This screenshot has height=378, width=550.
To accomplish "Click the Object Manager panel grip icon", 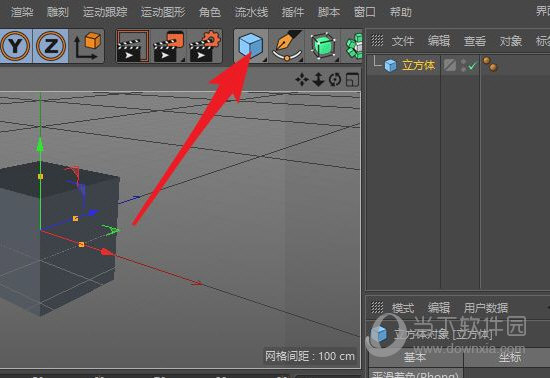I will tap(377, 40).
